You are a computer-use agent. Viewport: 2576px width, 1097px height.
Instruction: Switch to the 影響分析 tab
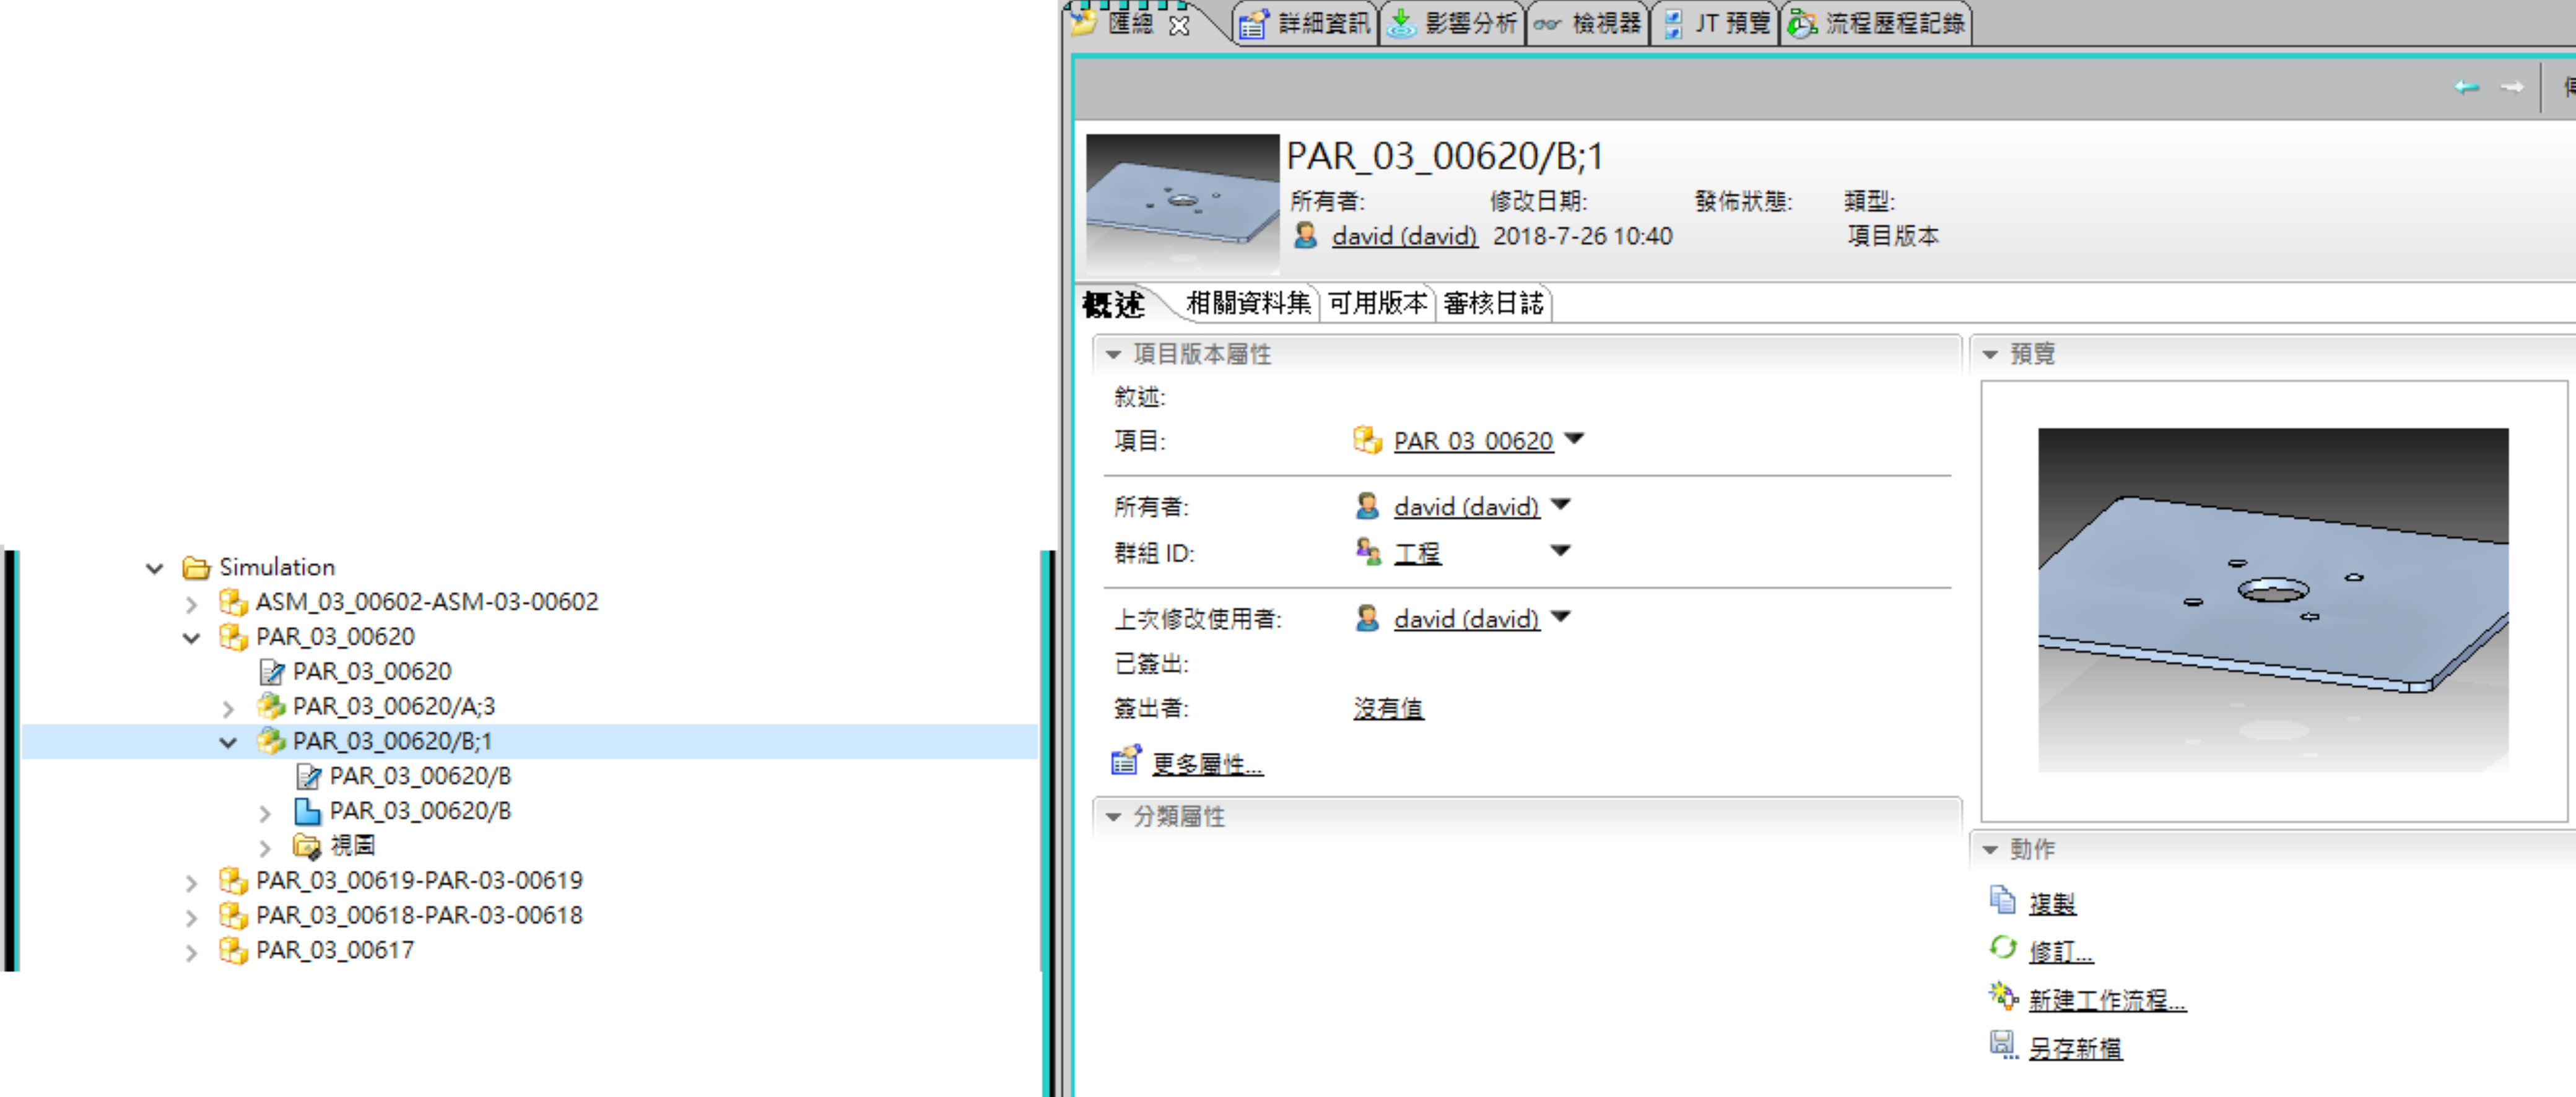click(x=1453, y=23)
